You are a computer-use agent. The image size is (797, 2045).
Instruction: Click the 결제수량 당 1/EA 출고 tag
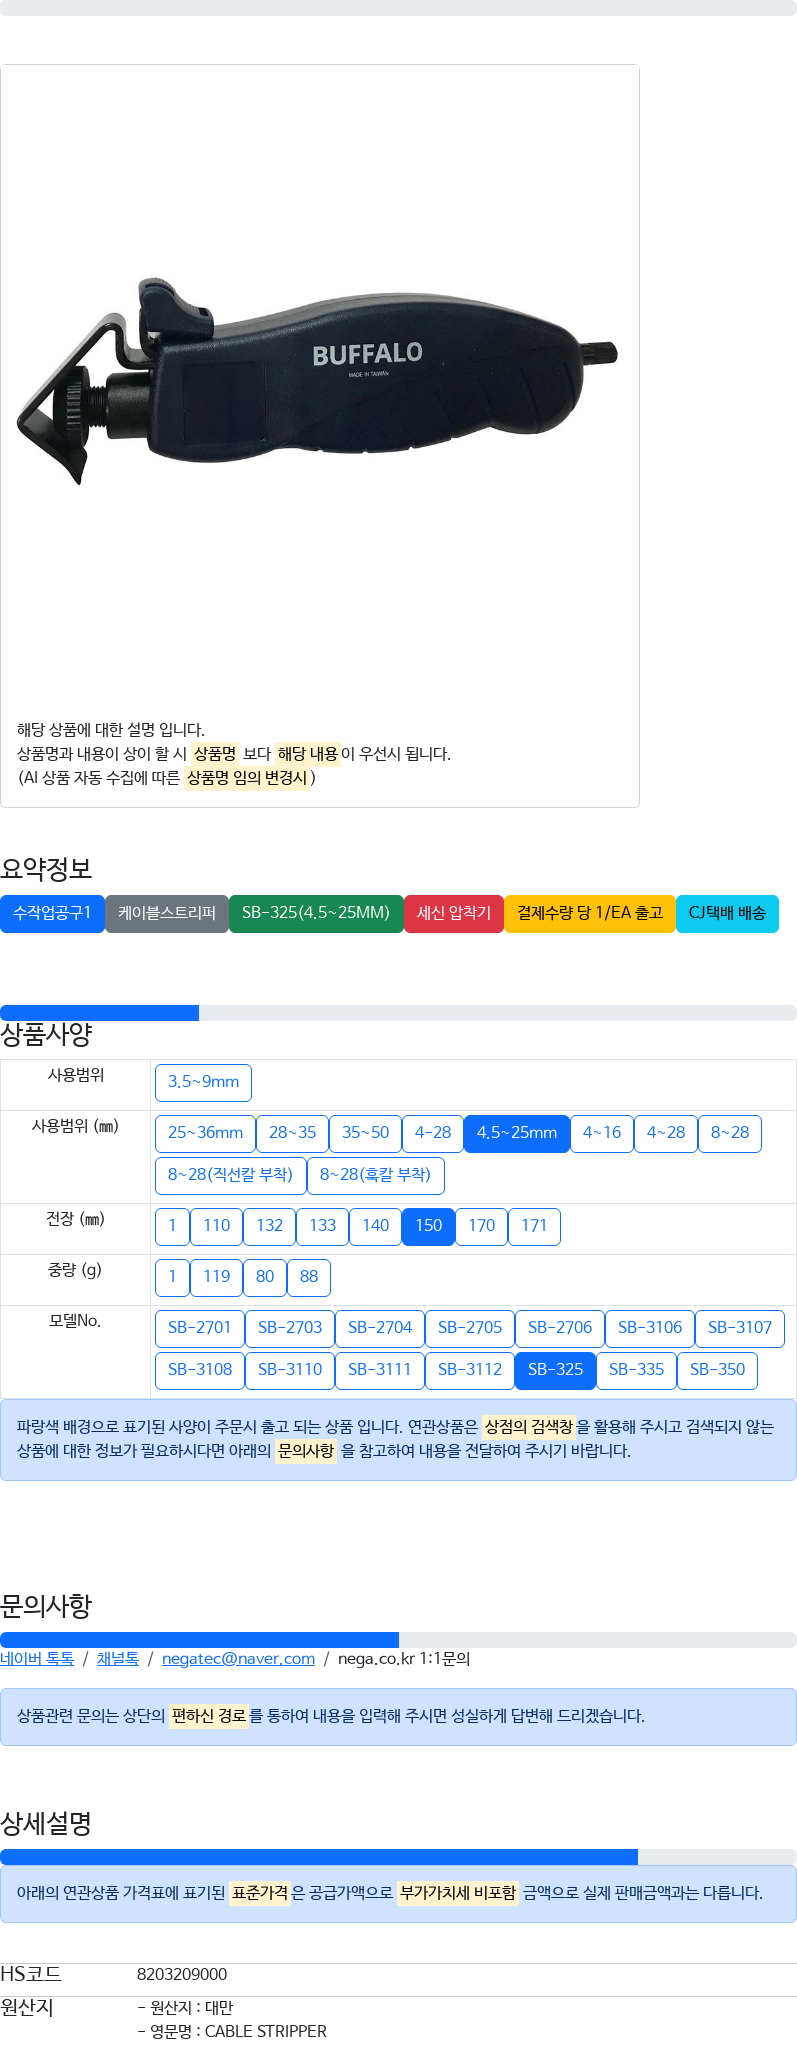click(x=590, y=913)
